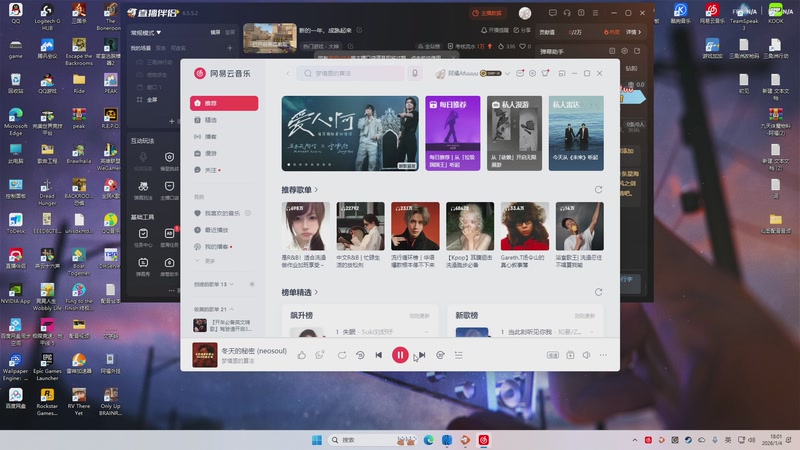Open the 榜单精选 section link

[299, 292]
